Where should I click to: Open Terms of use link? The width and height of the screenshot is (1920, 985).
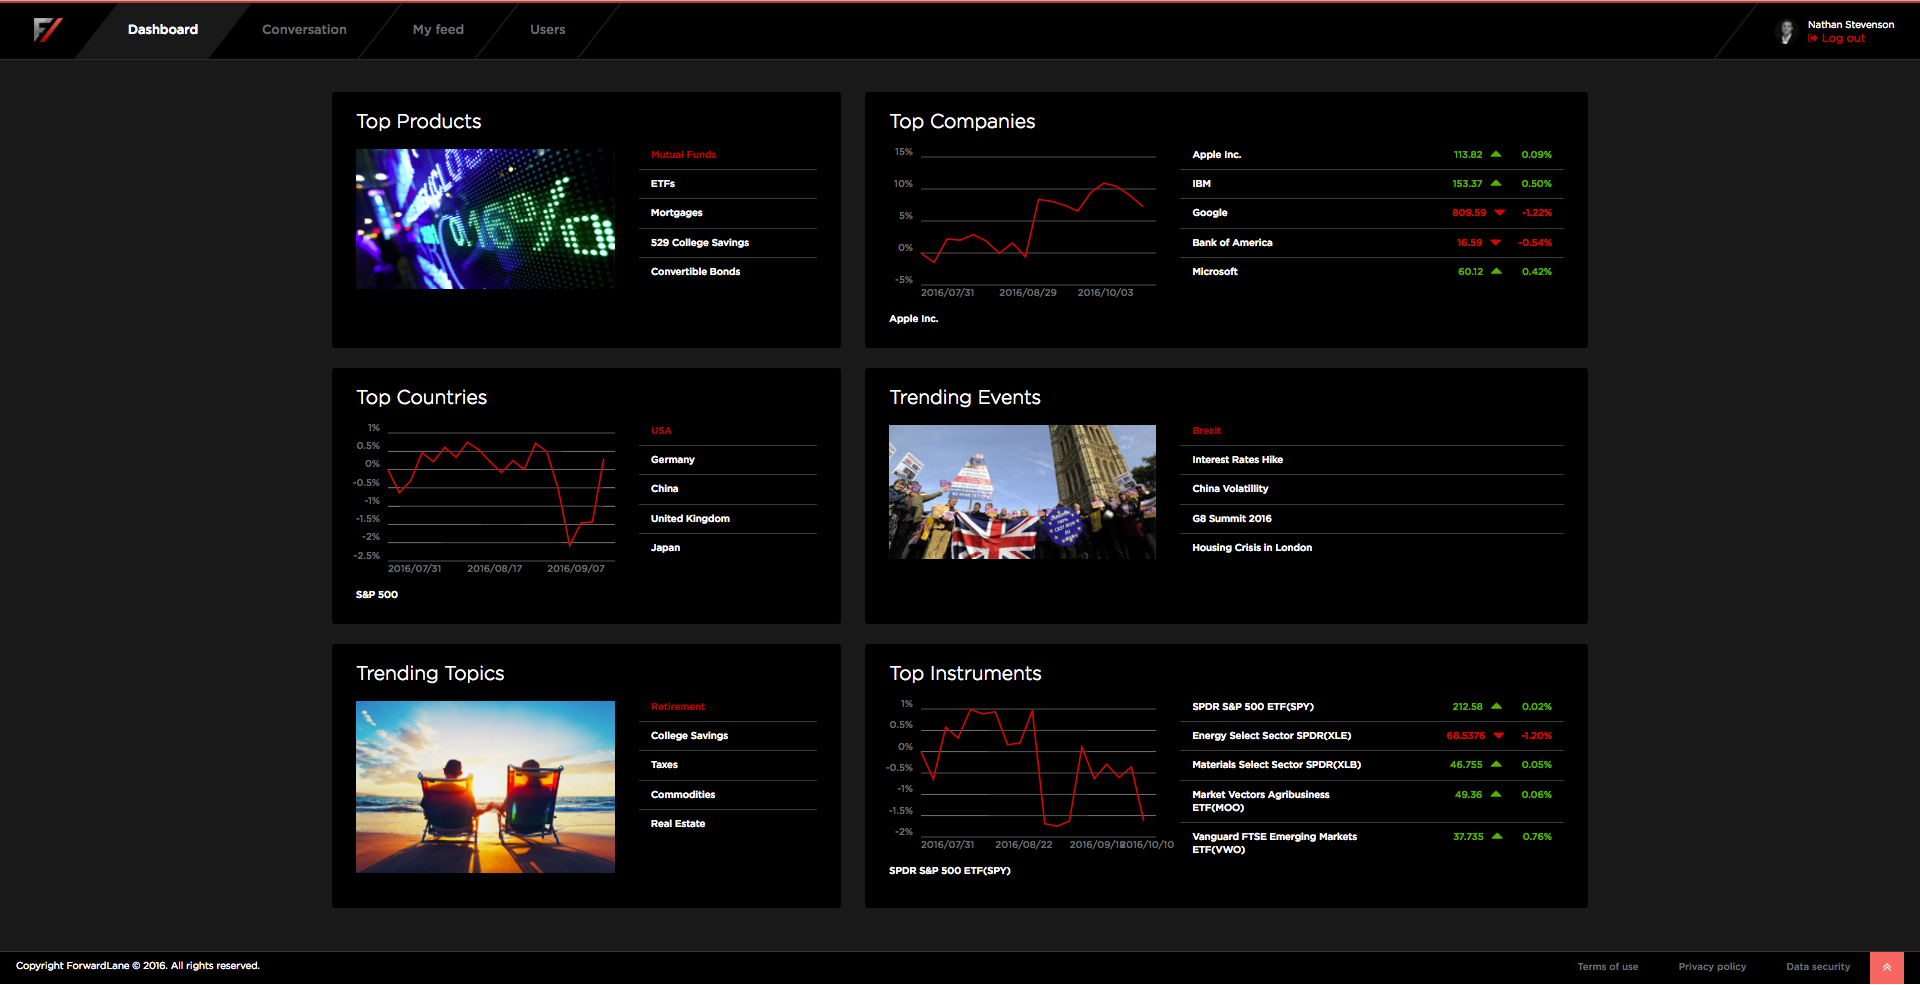(1608, 967)
